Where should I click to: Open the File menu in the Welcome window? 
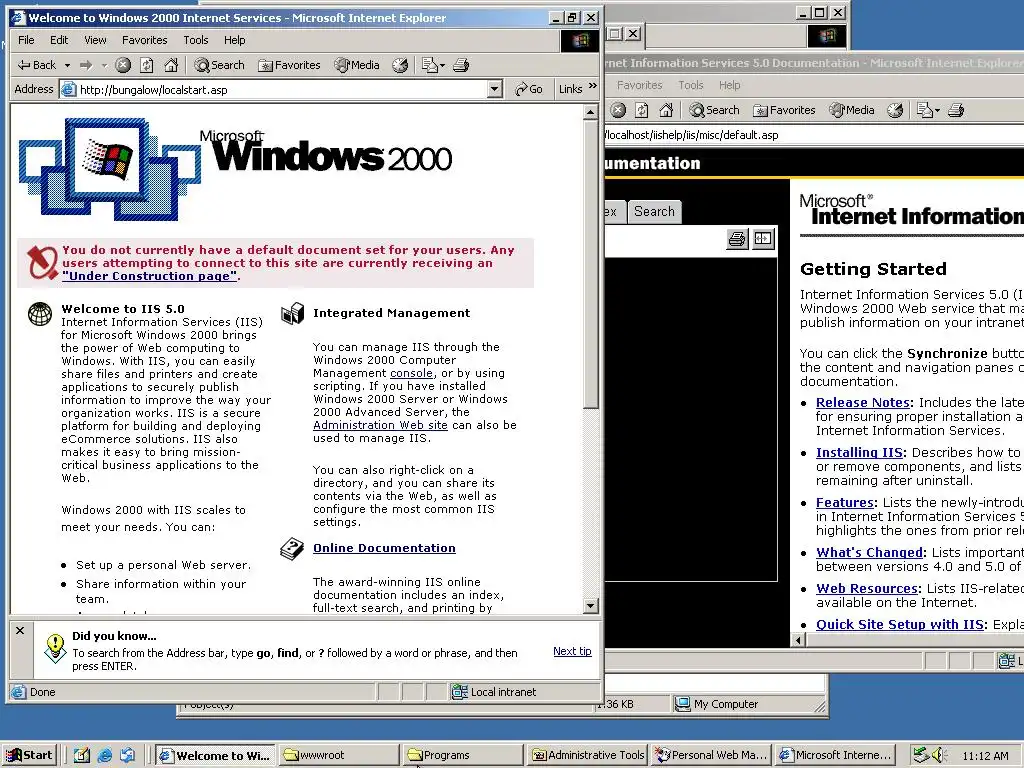pyautogui.click(x=26, y=40)
